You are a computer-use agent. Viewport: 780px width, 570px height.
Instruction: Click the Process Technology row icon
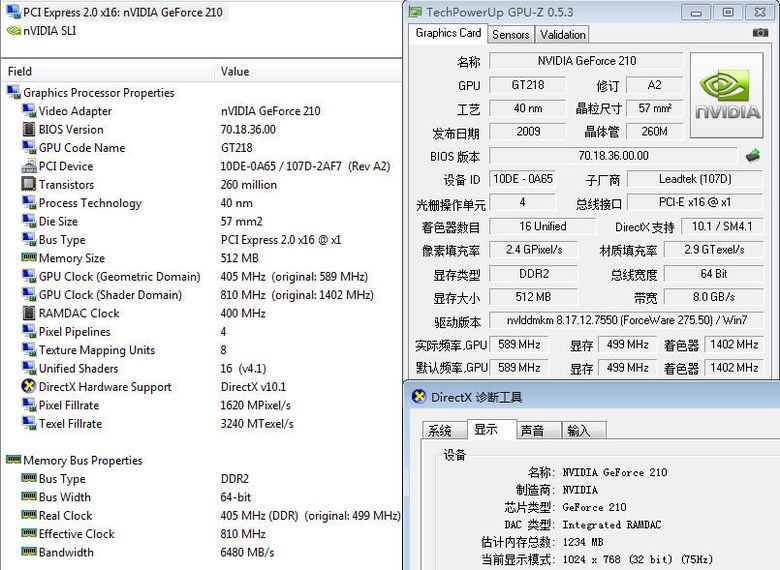tap(29, 202)
